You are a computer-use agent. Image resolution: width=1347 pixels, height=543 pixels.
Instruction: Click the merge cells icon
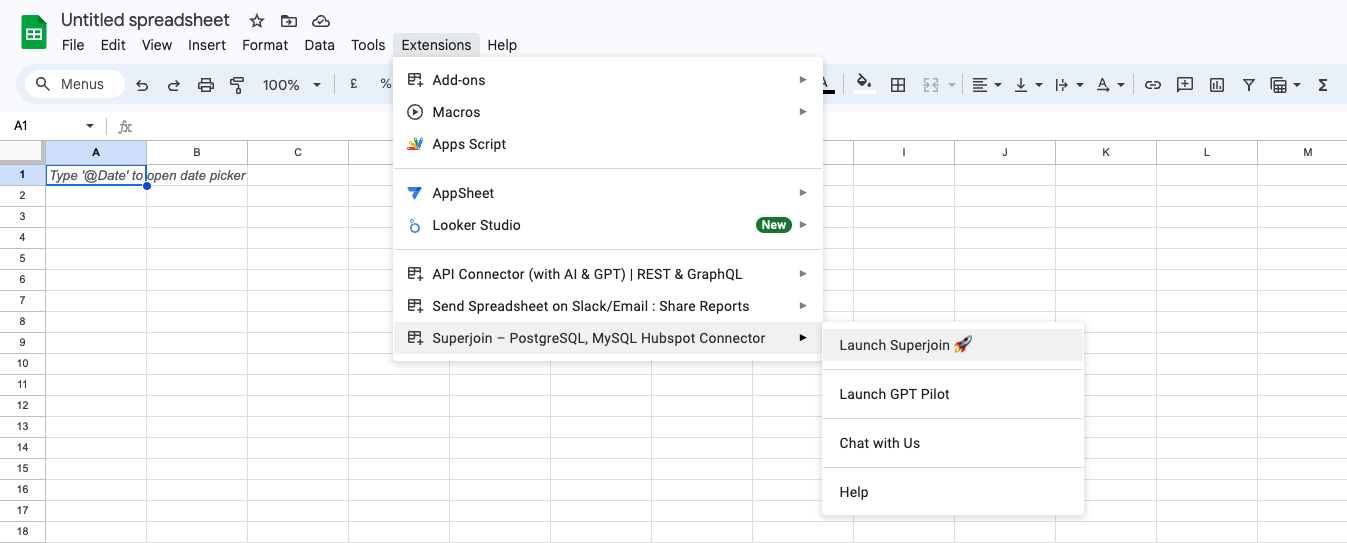tap(932, 85)
